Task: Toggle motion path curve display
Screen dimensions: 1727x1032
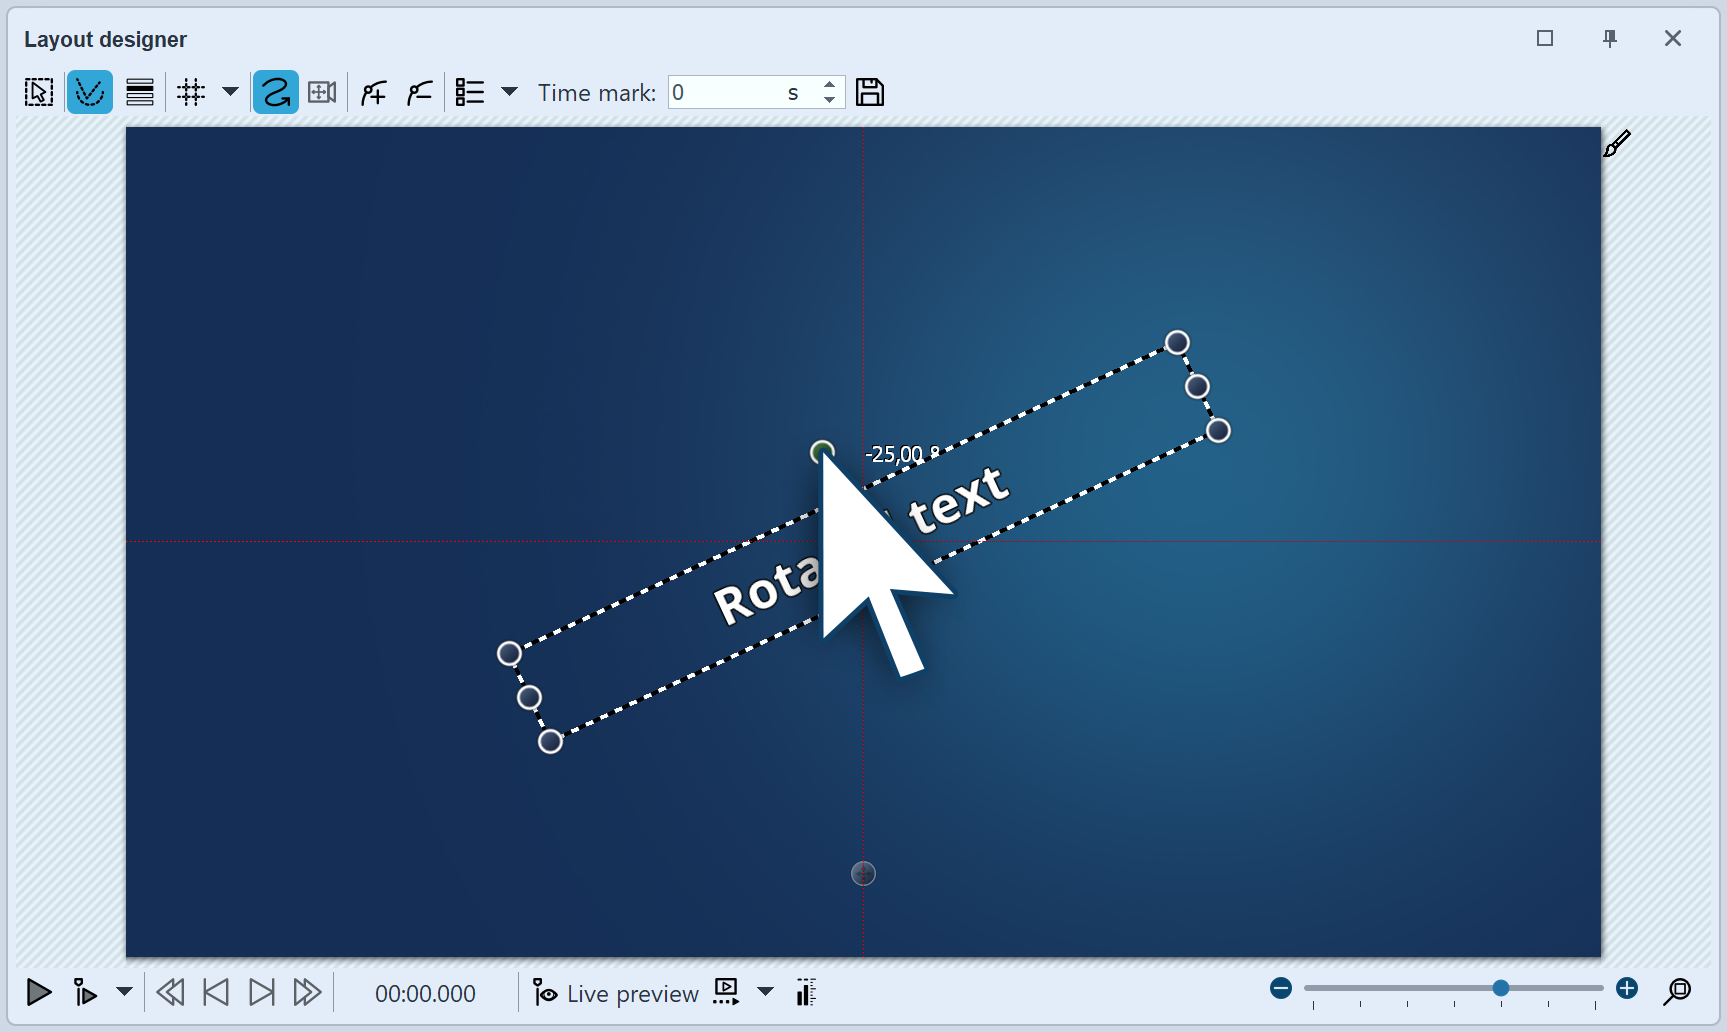Action: point(89,91)
